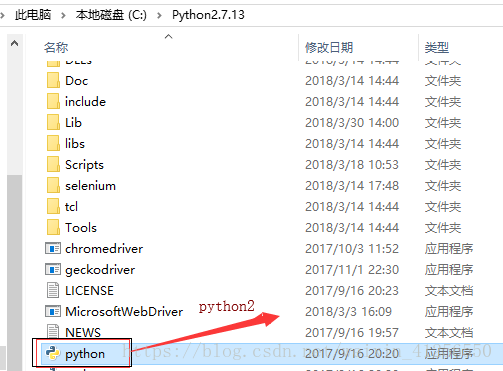Sort by the 名称 column header
The height and width of the screenshot is (371, 503).
pyautogui.click(x=56, y=48)
